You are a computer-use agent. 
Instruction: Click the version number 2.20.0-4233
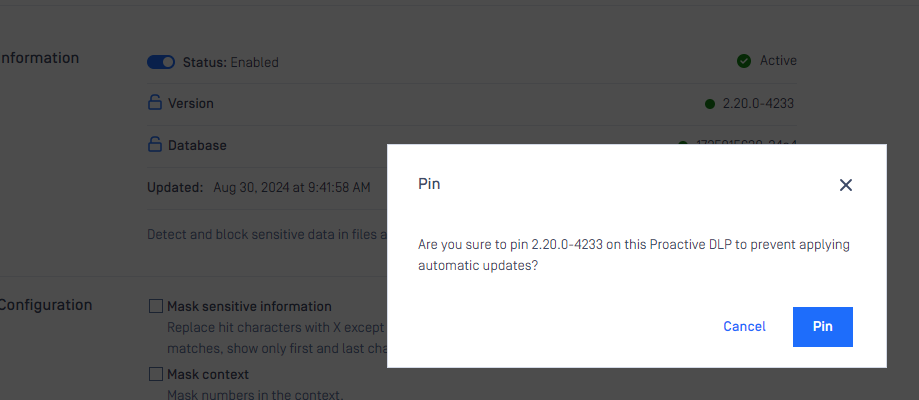(x=758, y=104)
